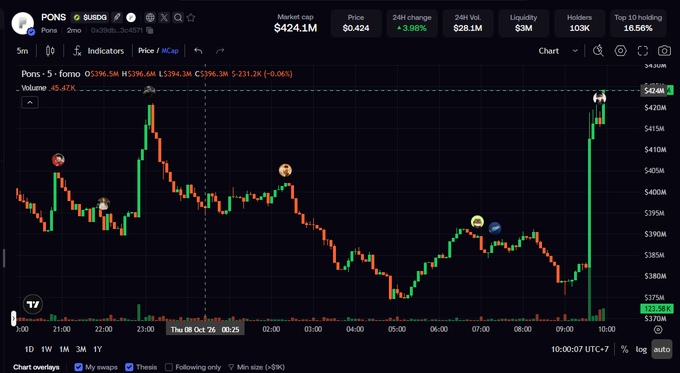680x373 pixels.
Task: Click the round white token icon beside the feather
Action: (x=131, y=17)
